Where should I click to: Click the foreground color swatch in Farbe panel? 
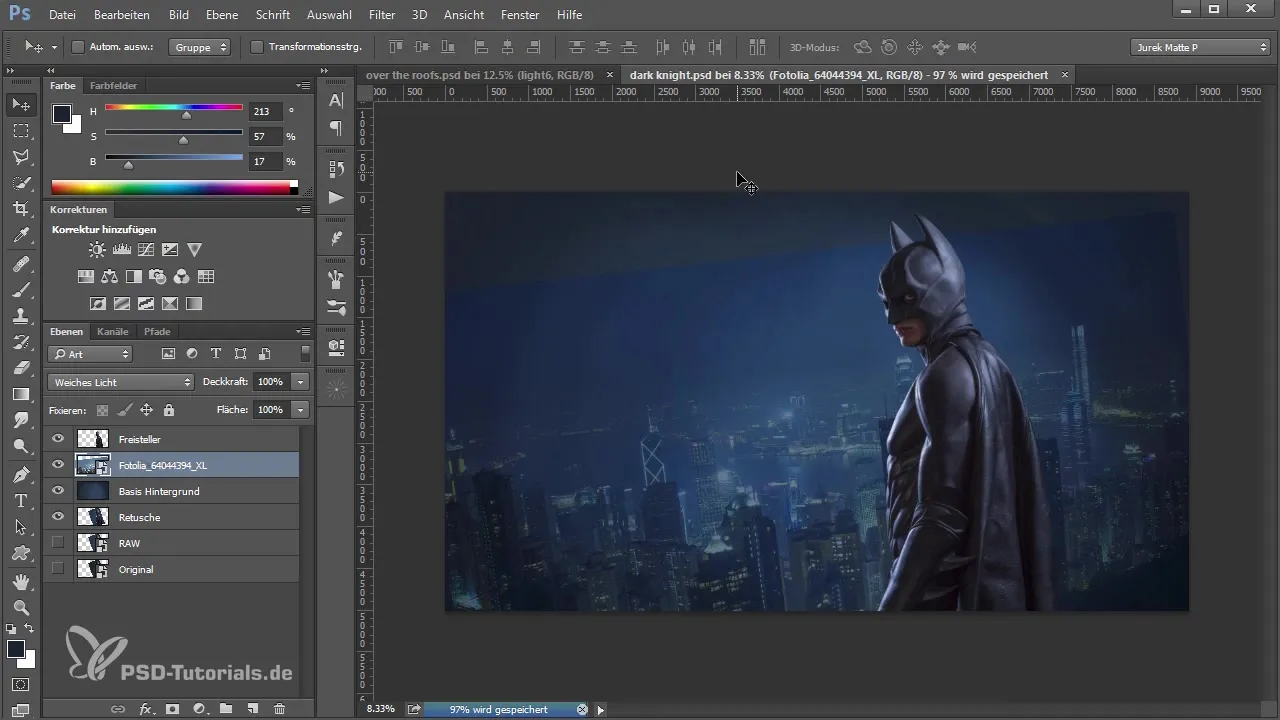[x=62, y=113]
